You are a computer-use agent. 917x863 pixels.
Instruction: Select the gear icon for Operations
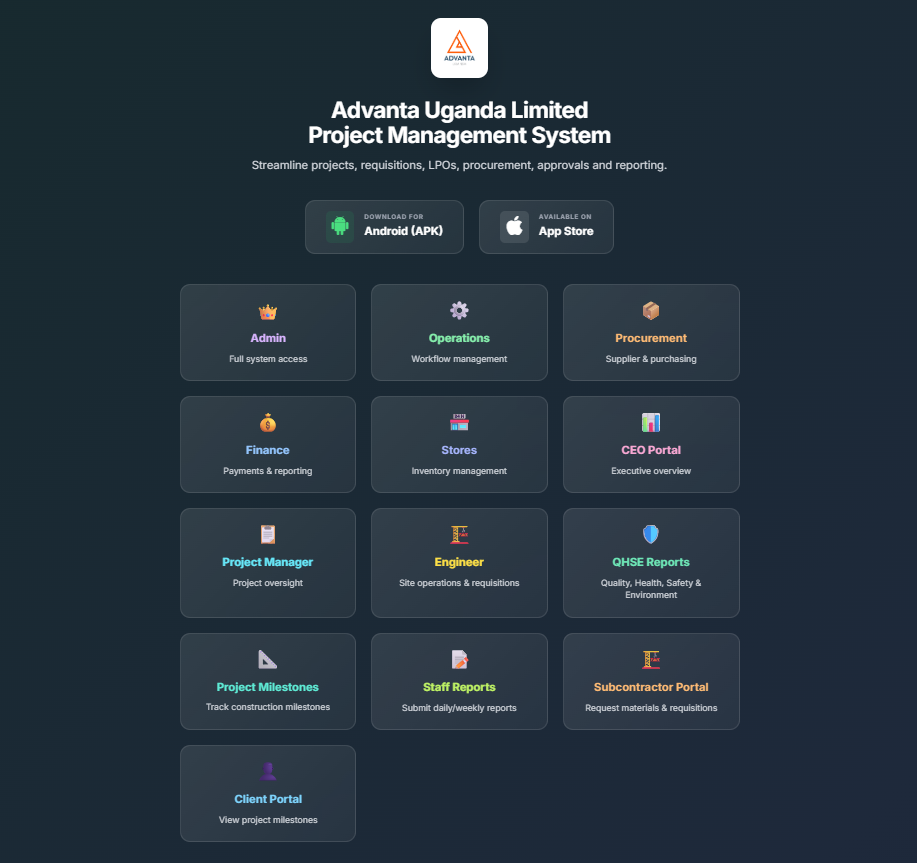point(459,310)
